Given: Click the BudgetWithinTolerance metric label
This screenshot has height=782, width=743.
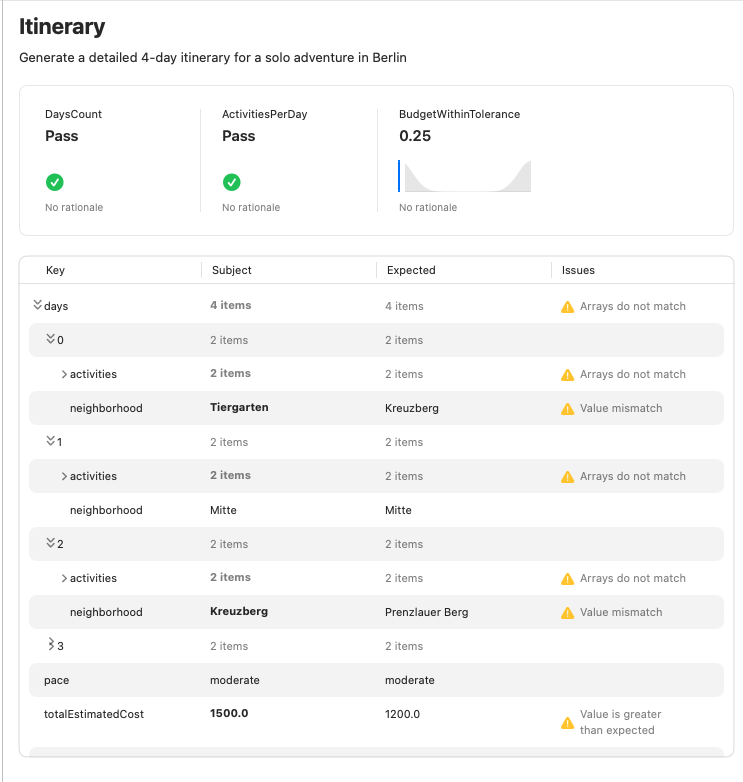Looking at the screenshot, I should pyautogui.click(x=459, y=114).
